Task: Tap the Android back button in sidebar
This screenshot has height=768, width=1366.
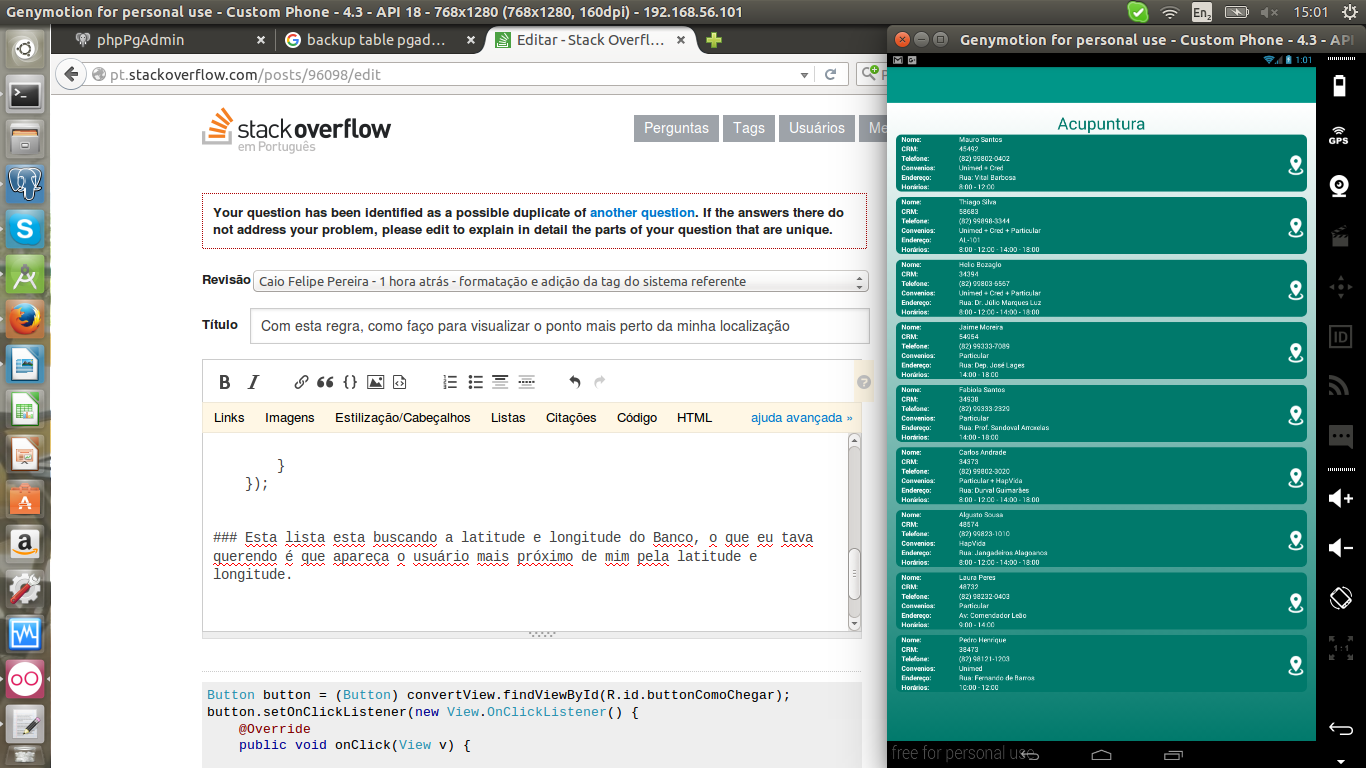Action: point(1340,727)
